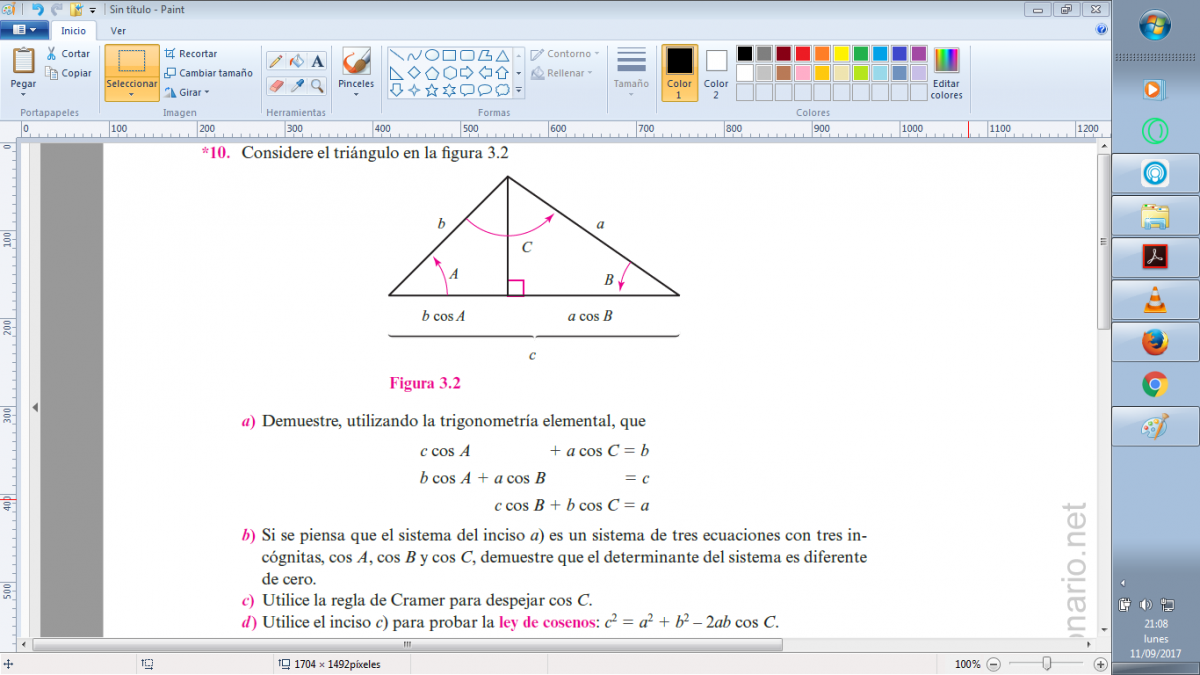The height and width of the screenshot is (675, 1200).
Task: Expand the Seleccionar options arrow
Action: pyautogui.click(x=132, y=95)
